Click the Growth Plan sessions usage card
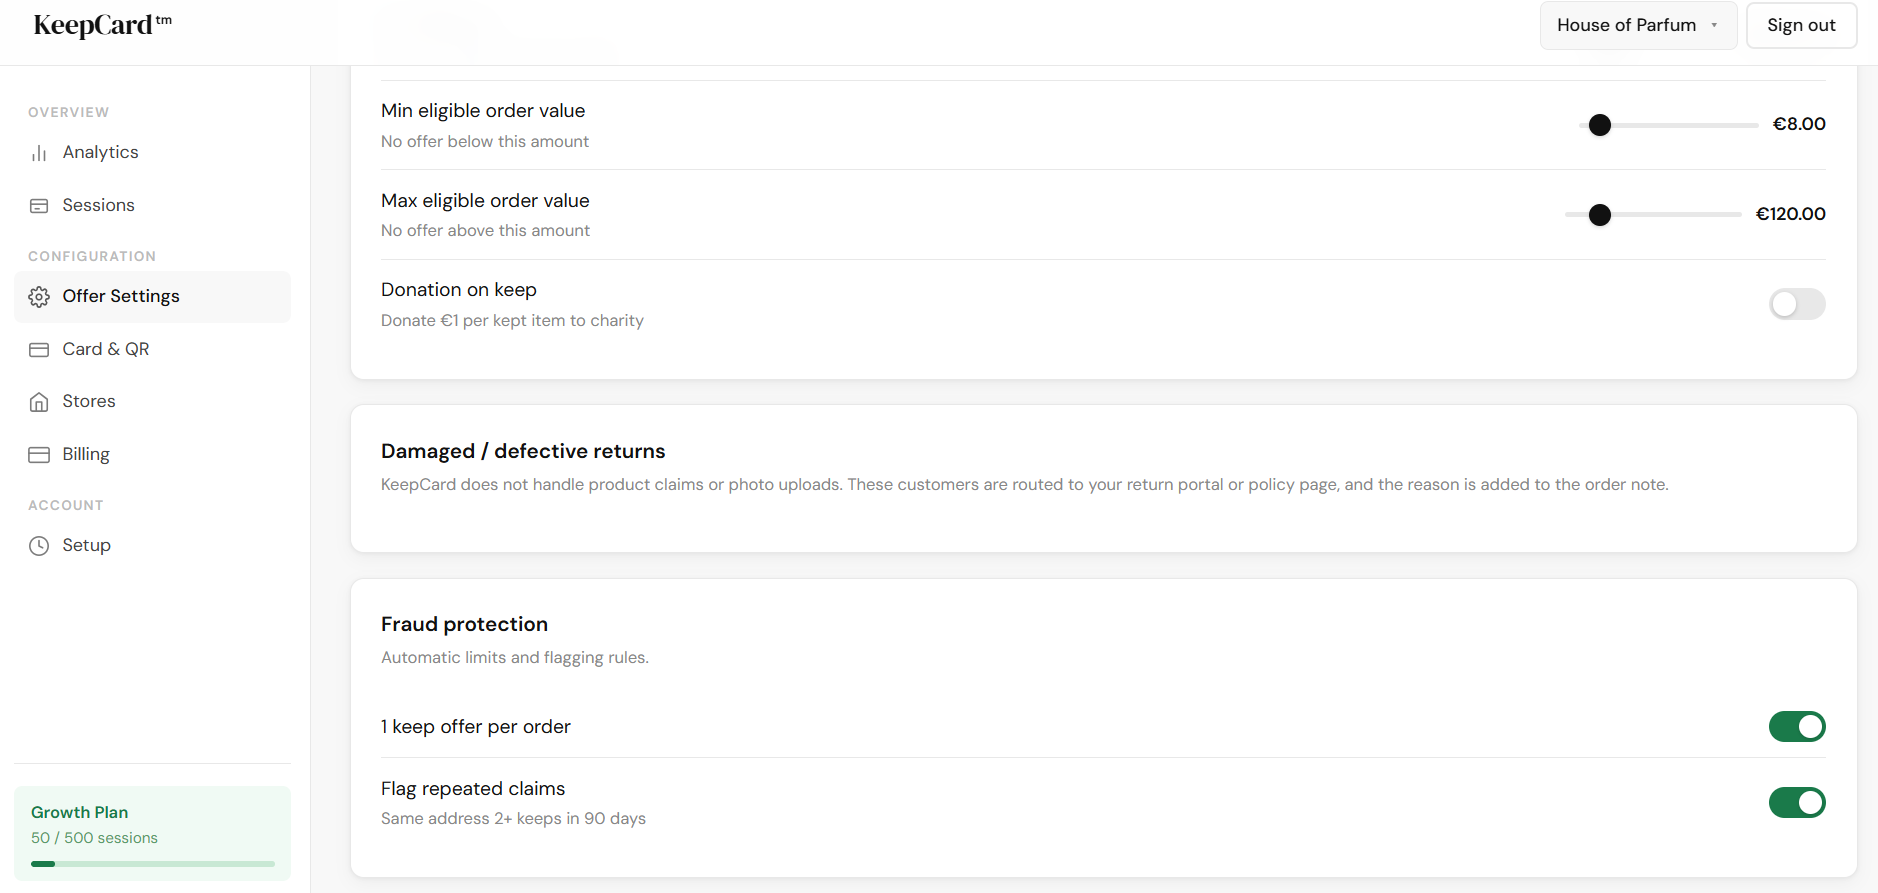The width and height of the screenshot is (1878, 893). tap(152, 833)
